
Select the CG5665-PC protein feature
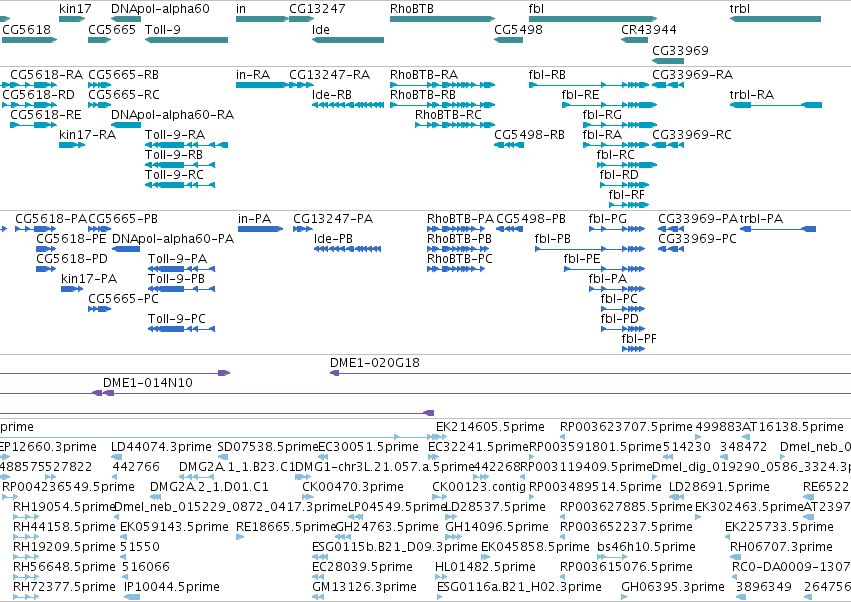[x=99, y=309]
